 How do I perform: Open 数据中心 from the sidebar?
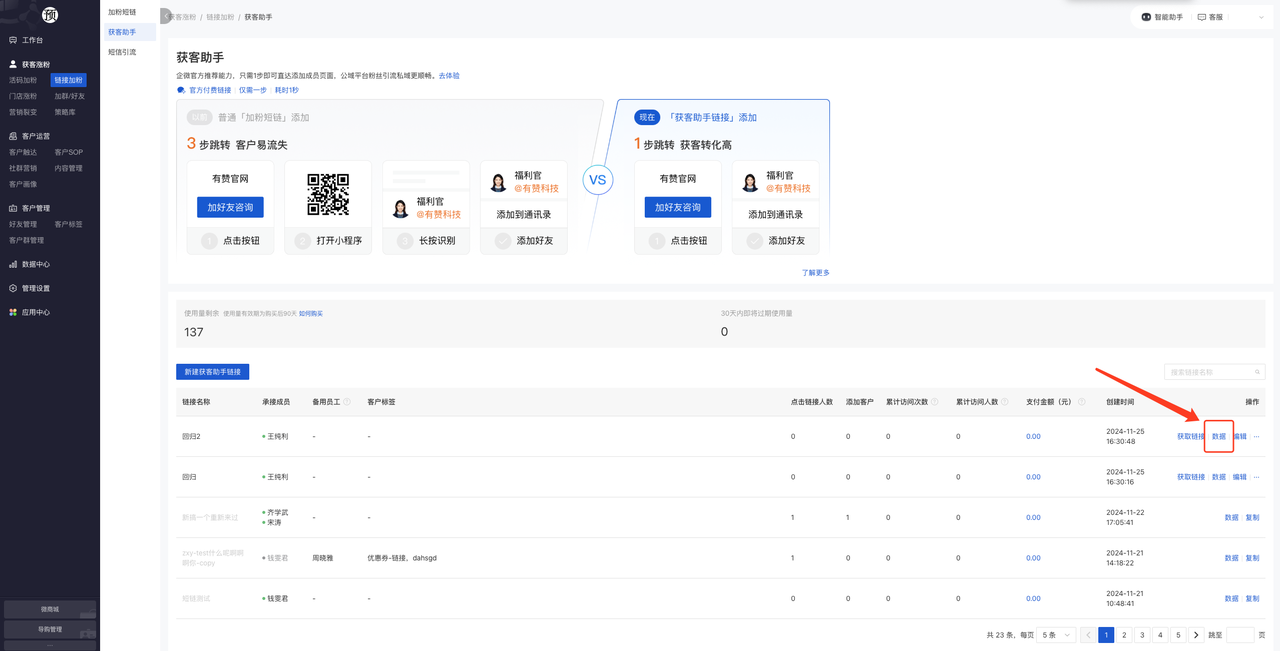coord(30,264)
